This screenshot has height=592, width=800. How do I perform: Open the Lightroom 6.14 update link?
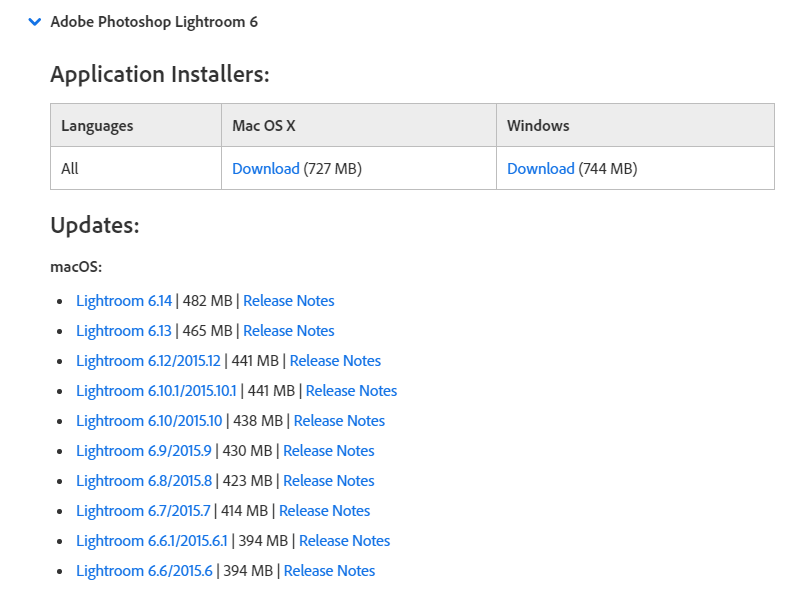pyautogui.click(x=124, y=301)
